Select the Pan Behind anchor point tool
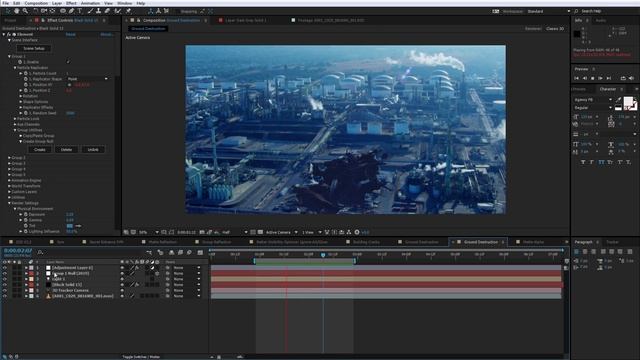 coord(52,11)
